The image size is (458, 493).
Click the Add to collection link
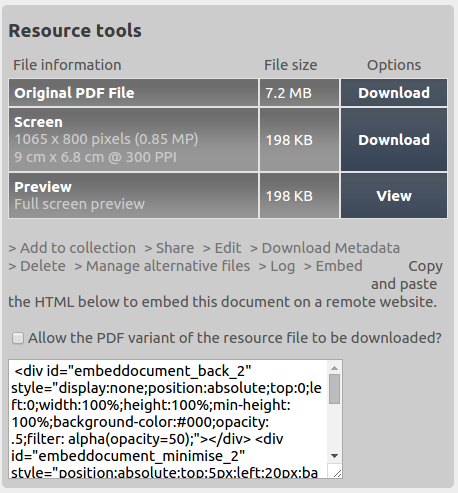point(72,248)
